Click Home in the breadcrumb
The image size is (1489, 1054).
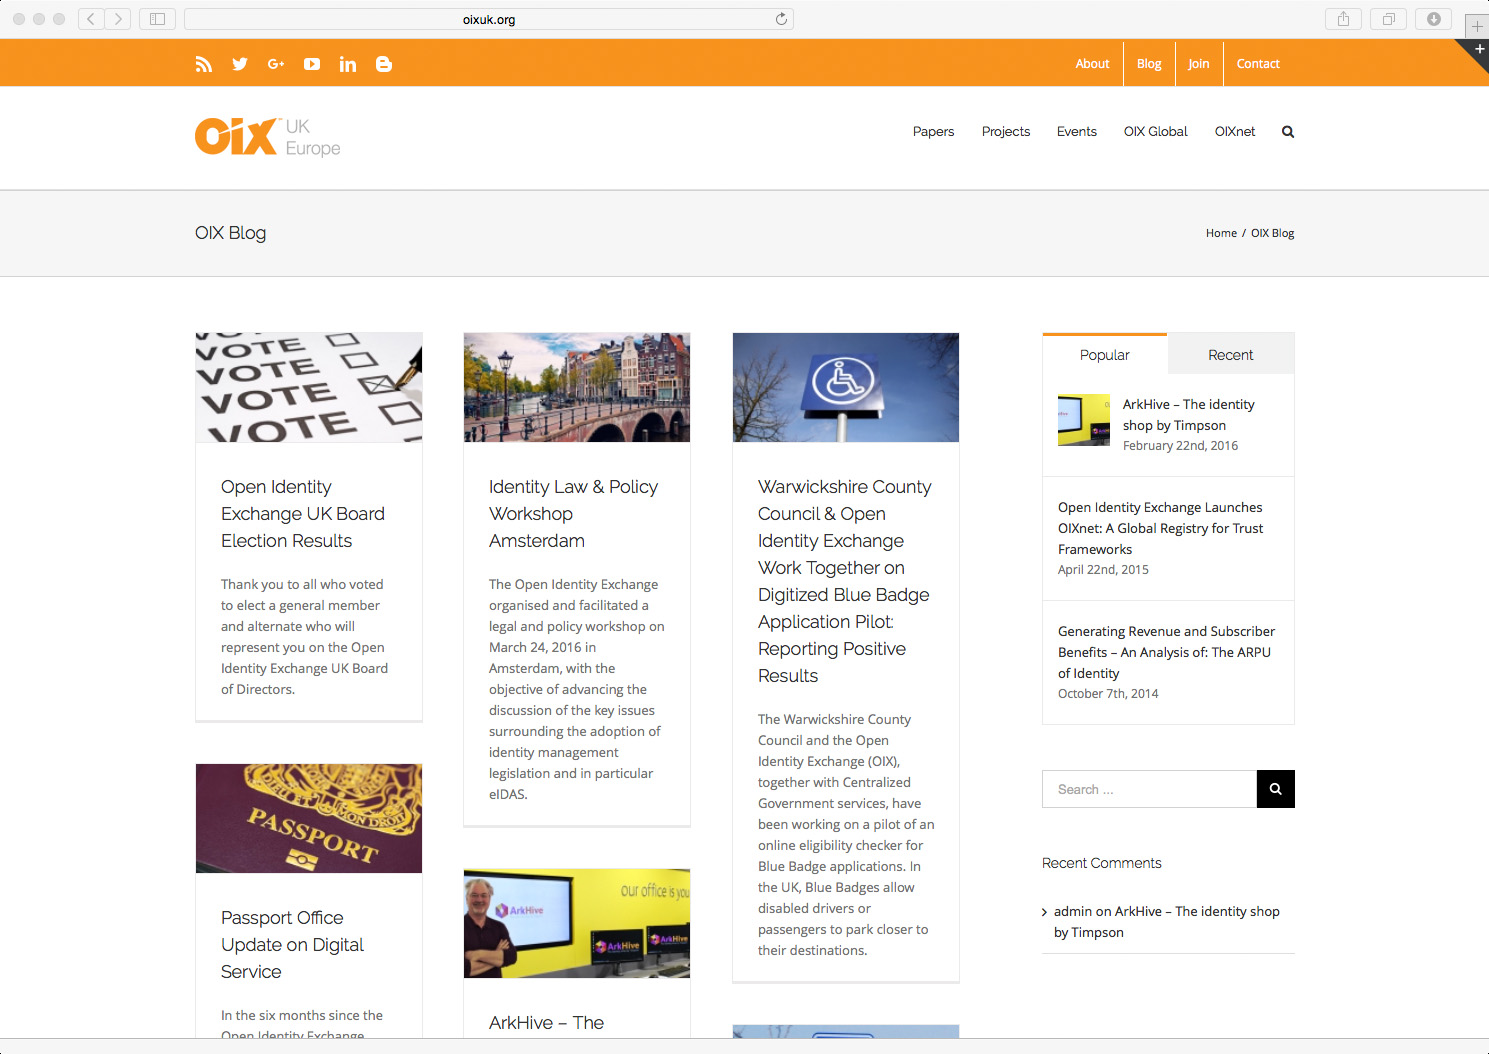coord(1221,233)
